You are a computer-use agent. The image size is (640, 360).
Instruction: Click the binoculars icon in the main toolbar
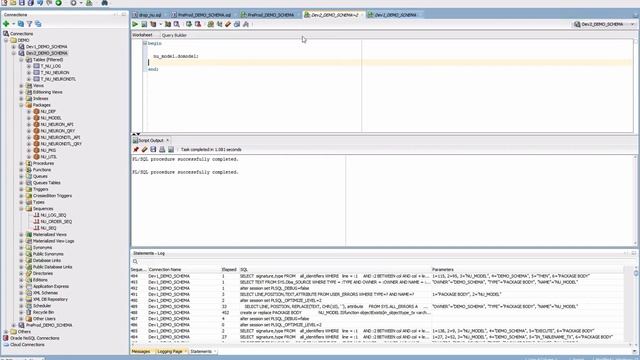click(x=104, y=2)
